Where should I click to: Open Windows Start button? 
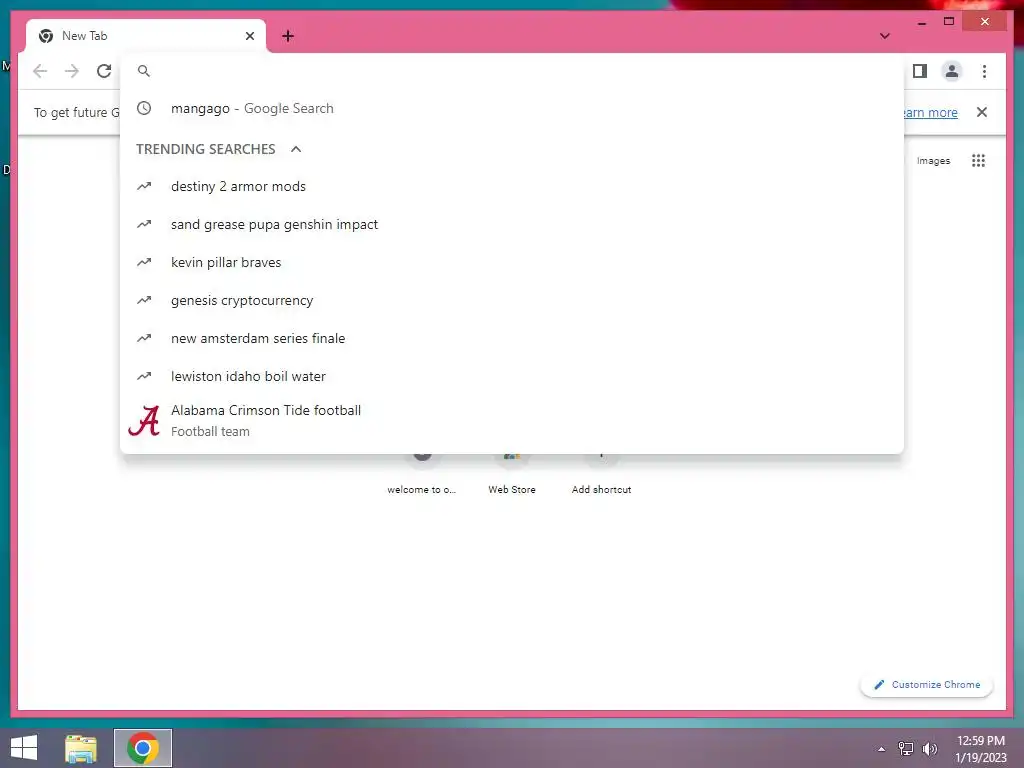24,748
